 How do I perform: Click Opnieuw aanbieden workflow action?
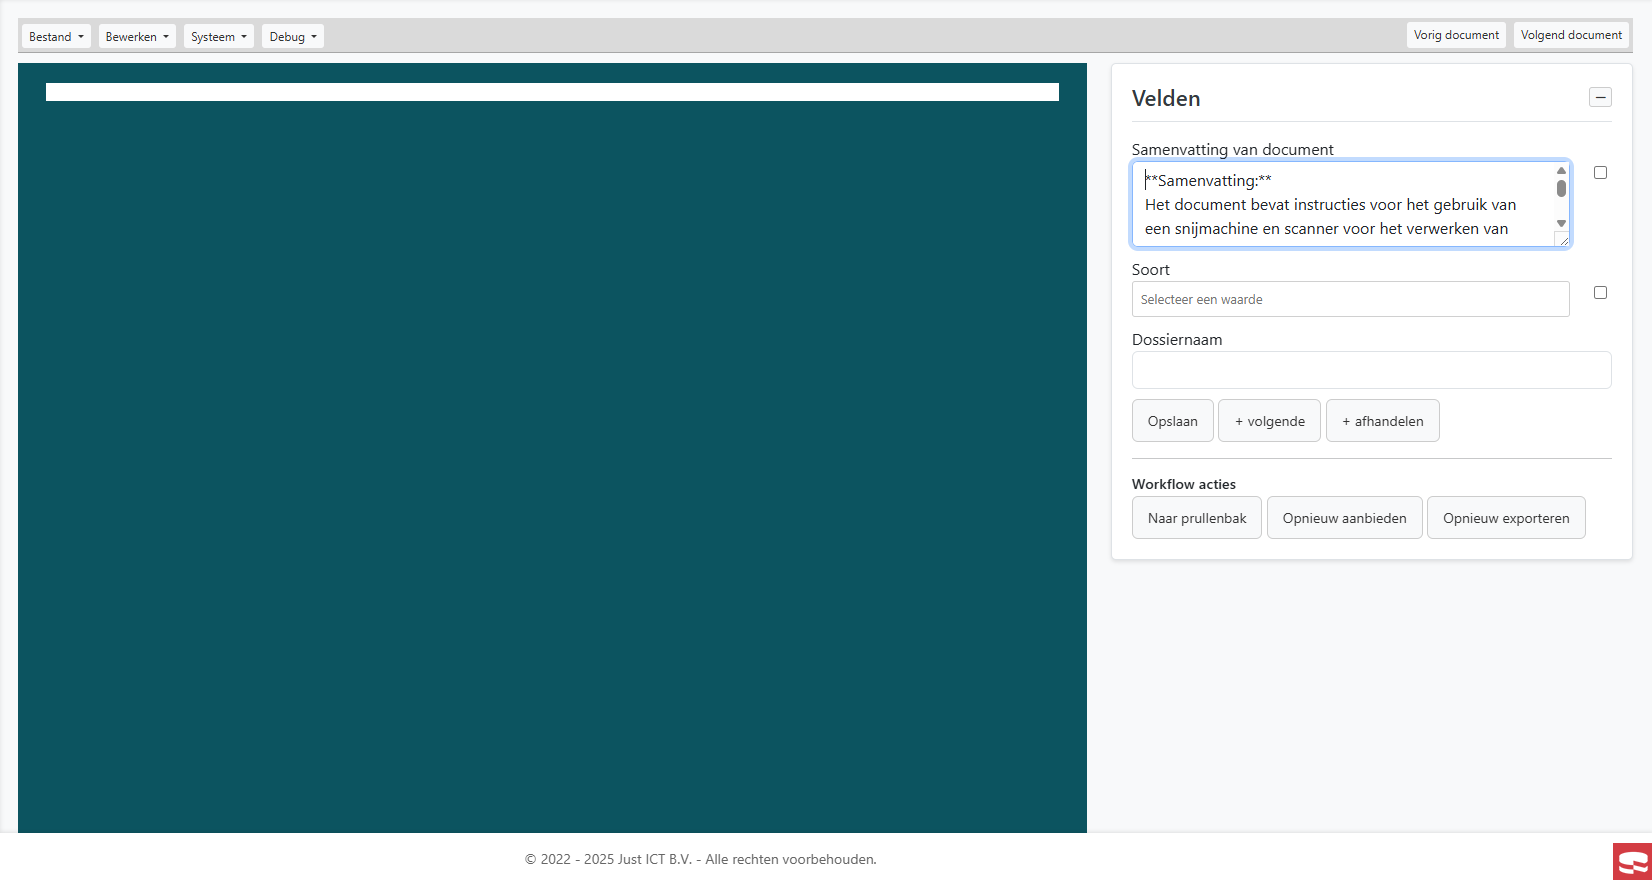(1344, 518)
